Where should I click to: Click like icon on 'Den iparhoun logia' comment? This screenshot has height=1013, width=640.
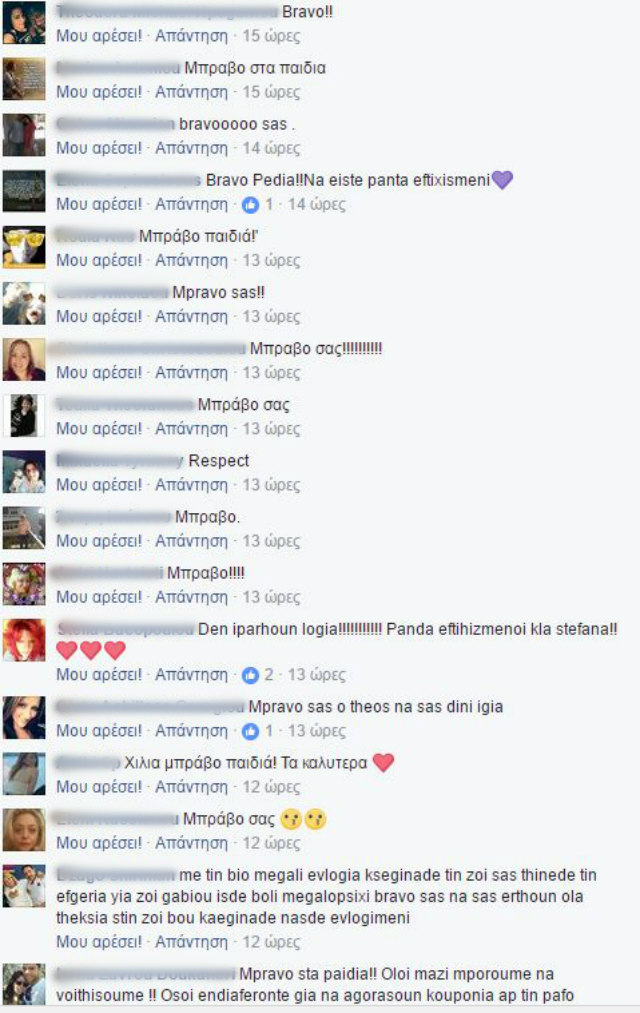pyautogui.click(x=250, y=675)
